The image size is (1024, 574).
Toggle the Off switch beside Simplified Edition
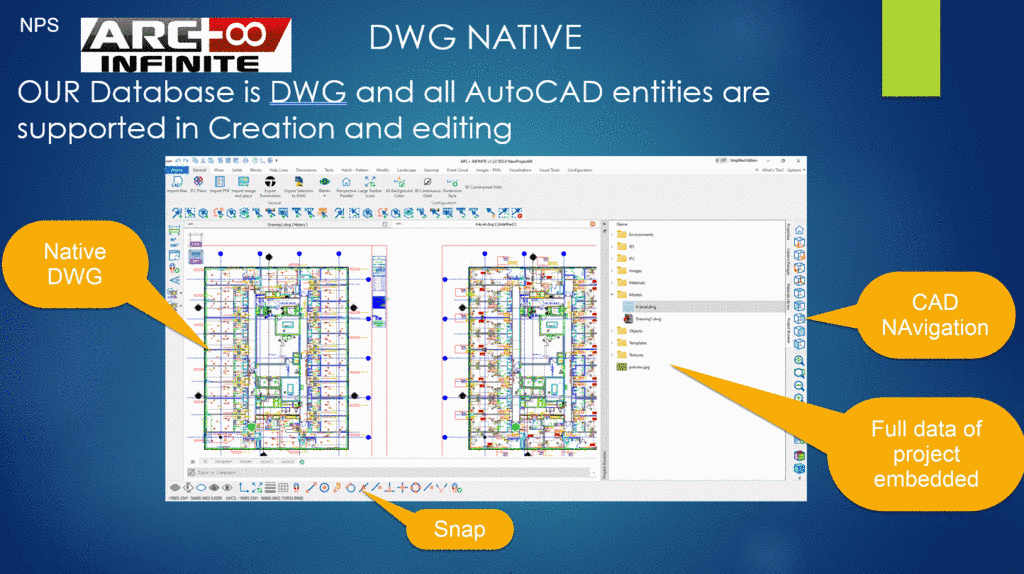(x=721, y=161)
